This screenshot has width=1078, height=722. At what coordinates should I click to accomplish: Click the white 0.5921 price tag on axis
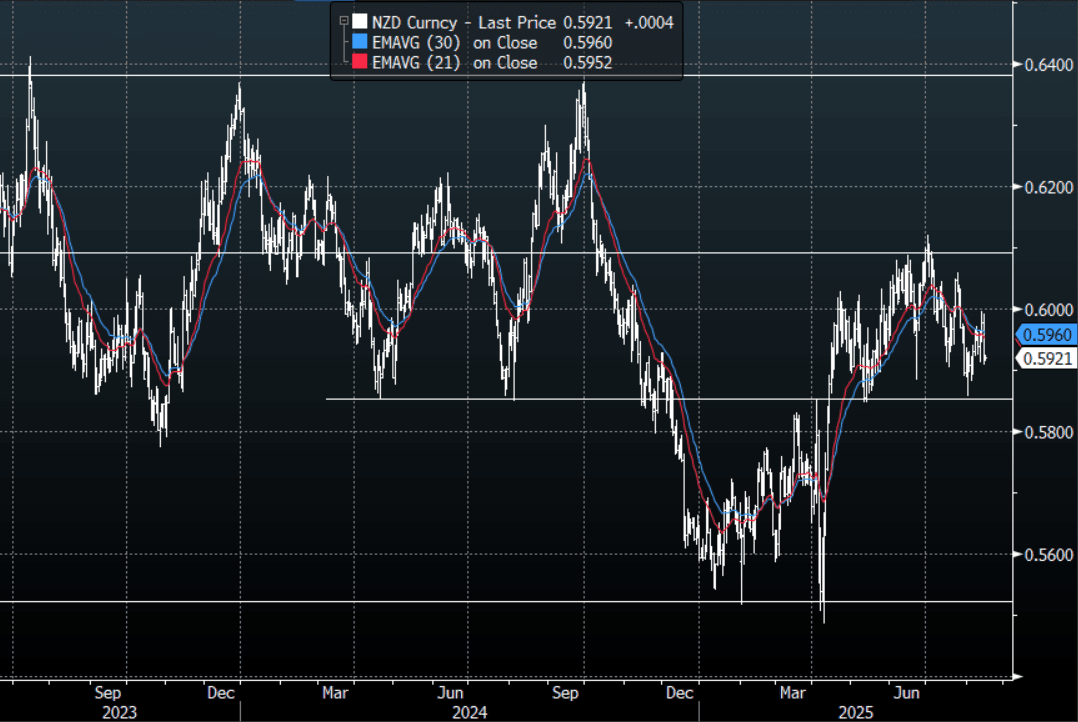point(1043,359)
